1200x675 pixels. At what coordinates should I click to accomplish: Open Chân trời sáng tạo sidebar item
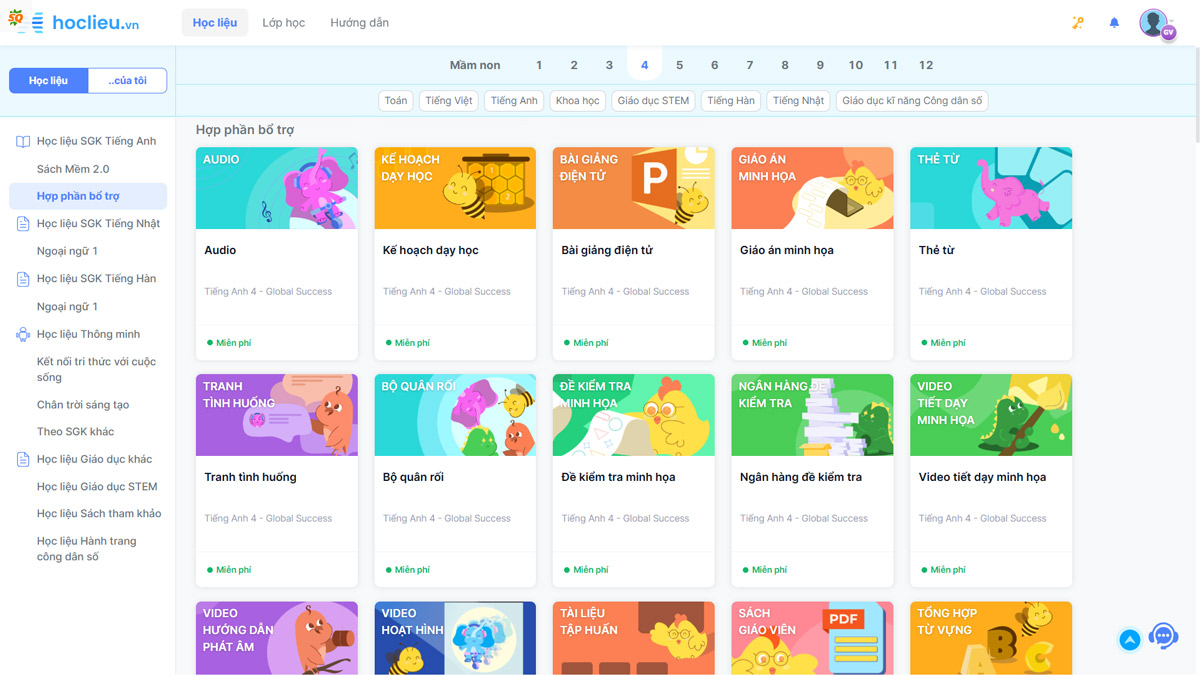pos(83,405)
